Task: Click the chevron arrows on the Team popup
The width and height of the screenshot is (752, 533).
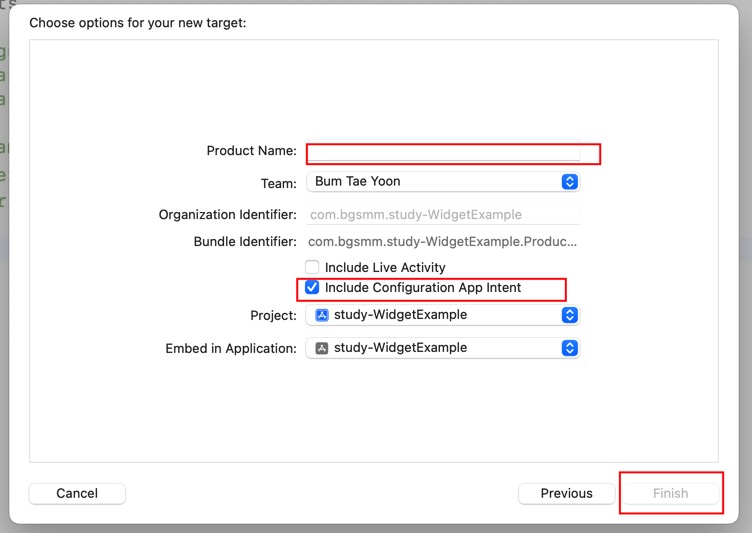Action: 569,182
